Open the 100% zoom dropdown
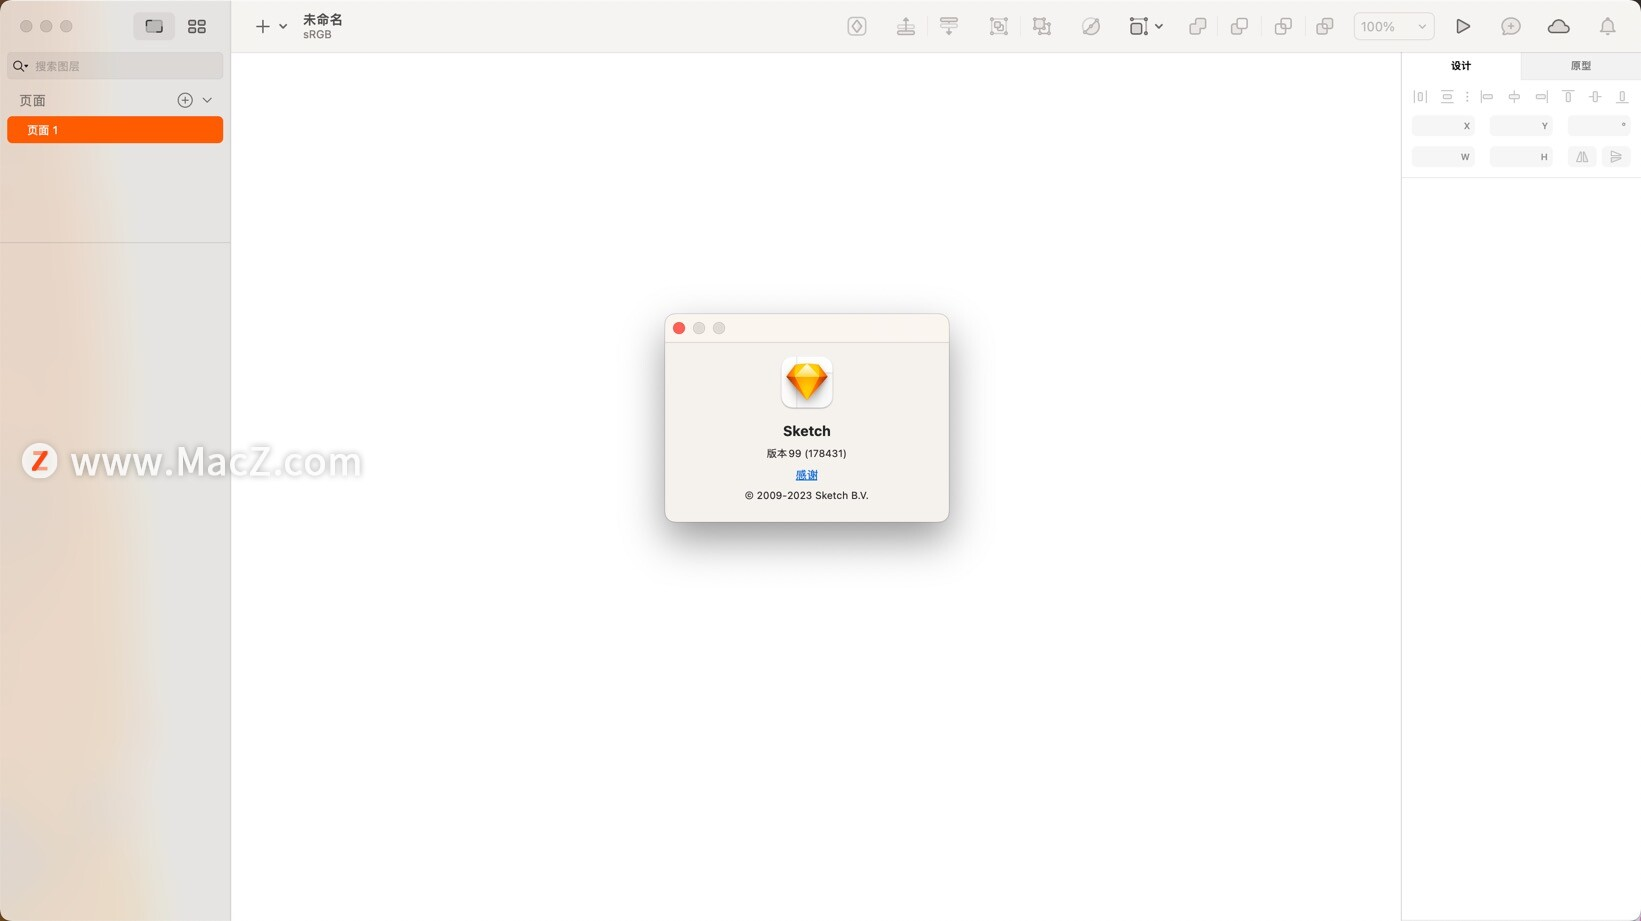Screen dimensions: 1641x921 1394,27
